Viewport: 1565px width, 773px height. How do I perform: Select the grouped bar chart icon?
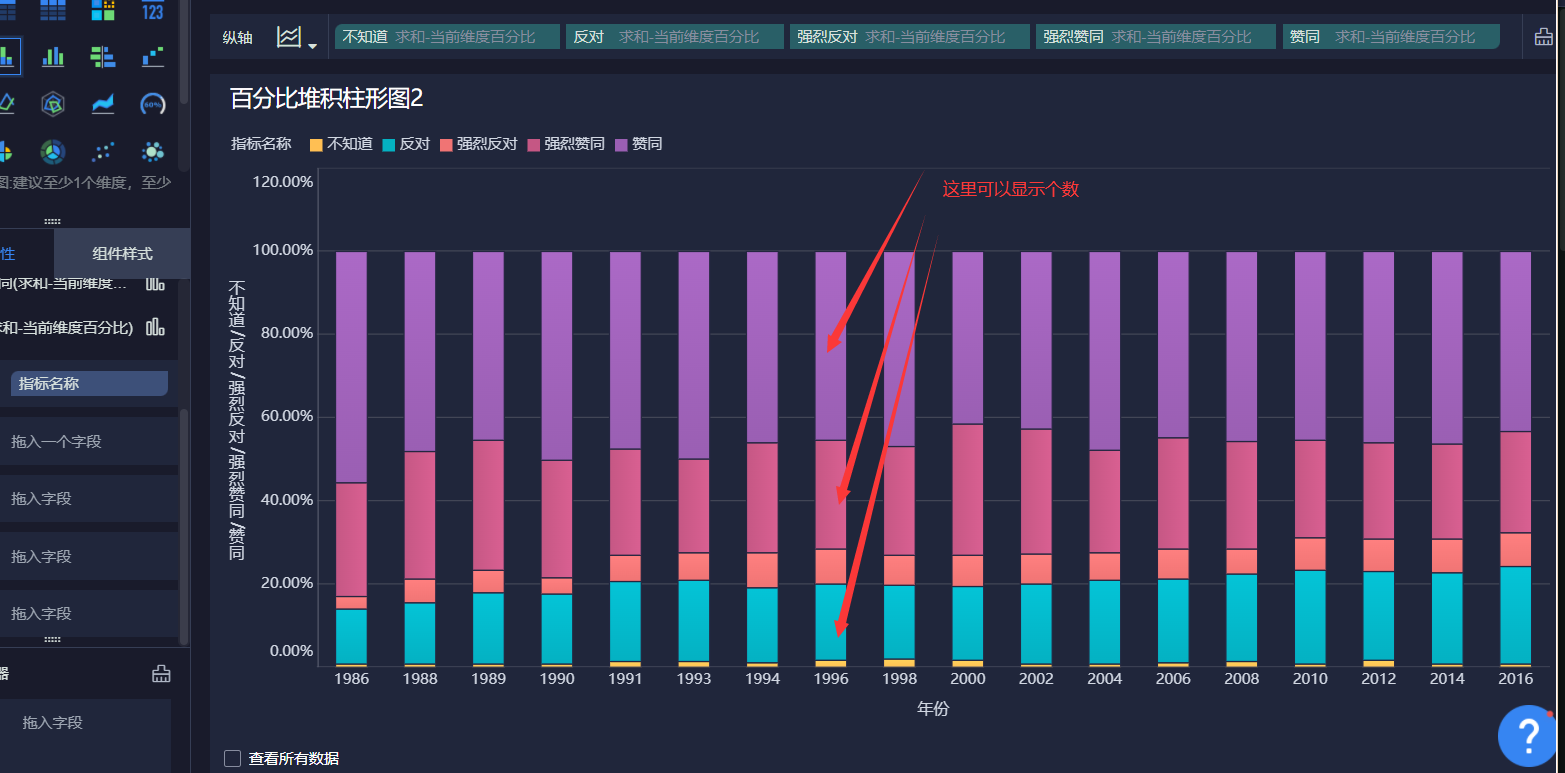(x=53, y=57)
